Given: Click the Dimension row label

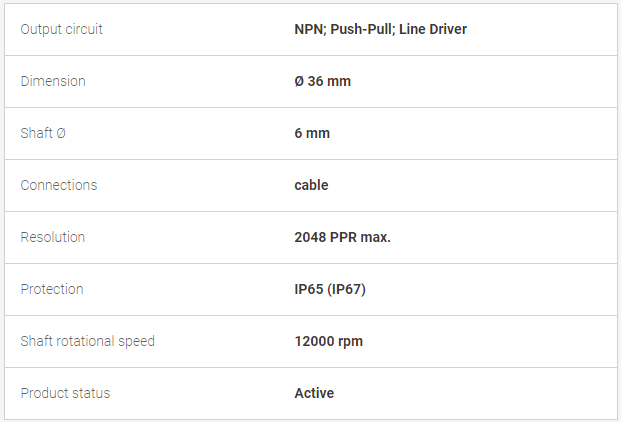Looking at the screenshot, I should pyautogui.click(x=53, y=81).
